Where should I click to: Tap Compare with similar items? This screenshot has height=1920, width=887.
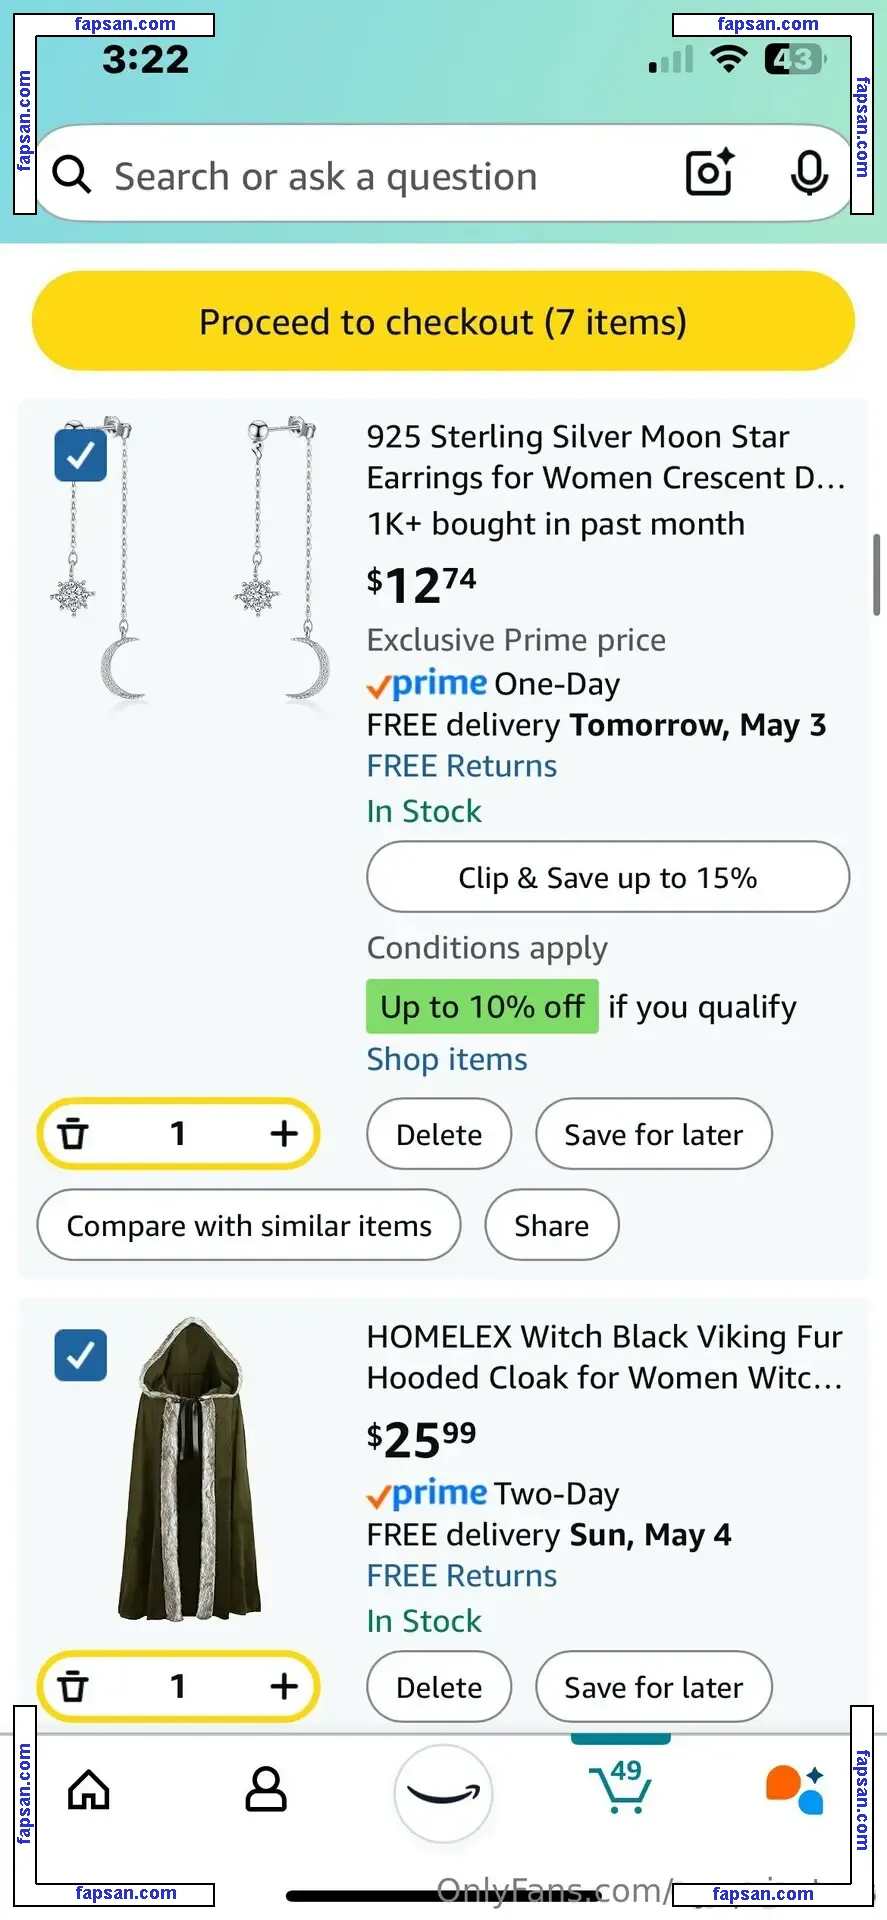249,1225
